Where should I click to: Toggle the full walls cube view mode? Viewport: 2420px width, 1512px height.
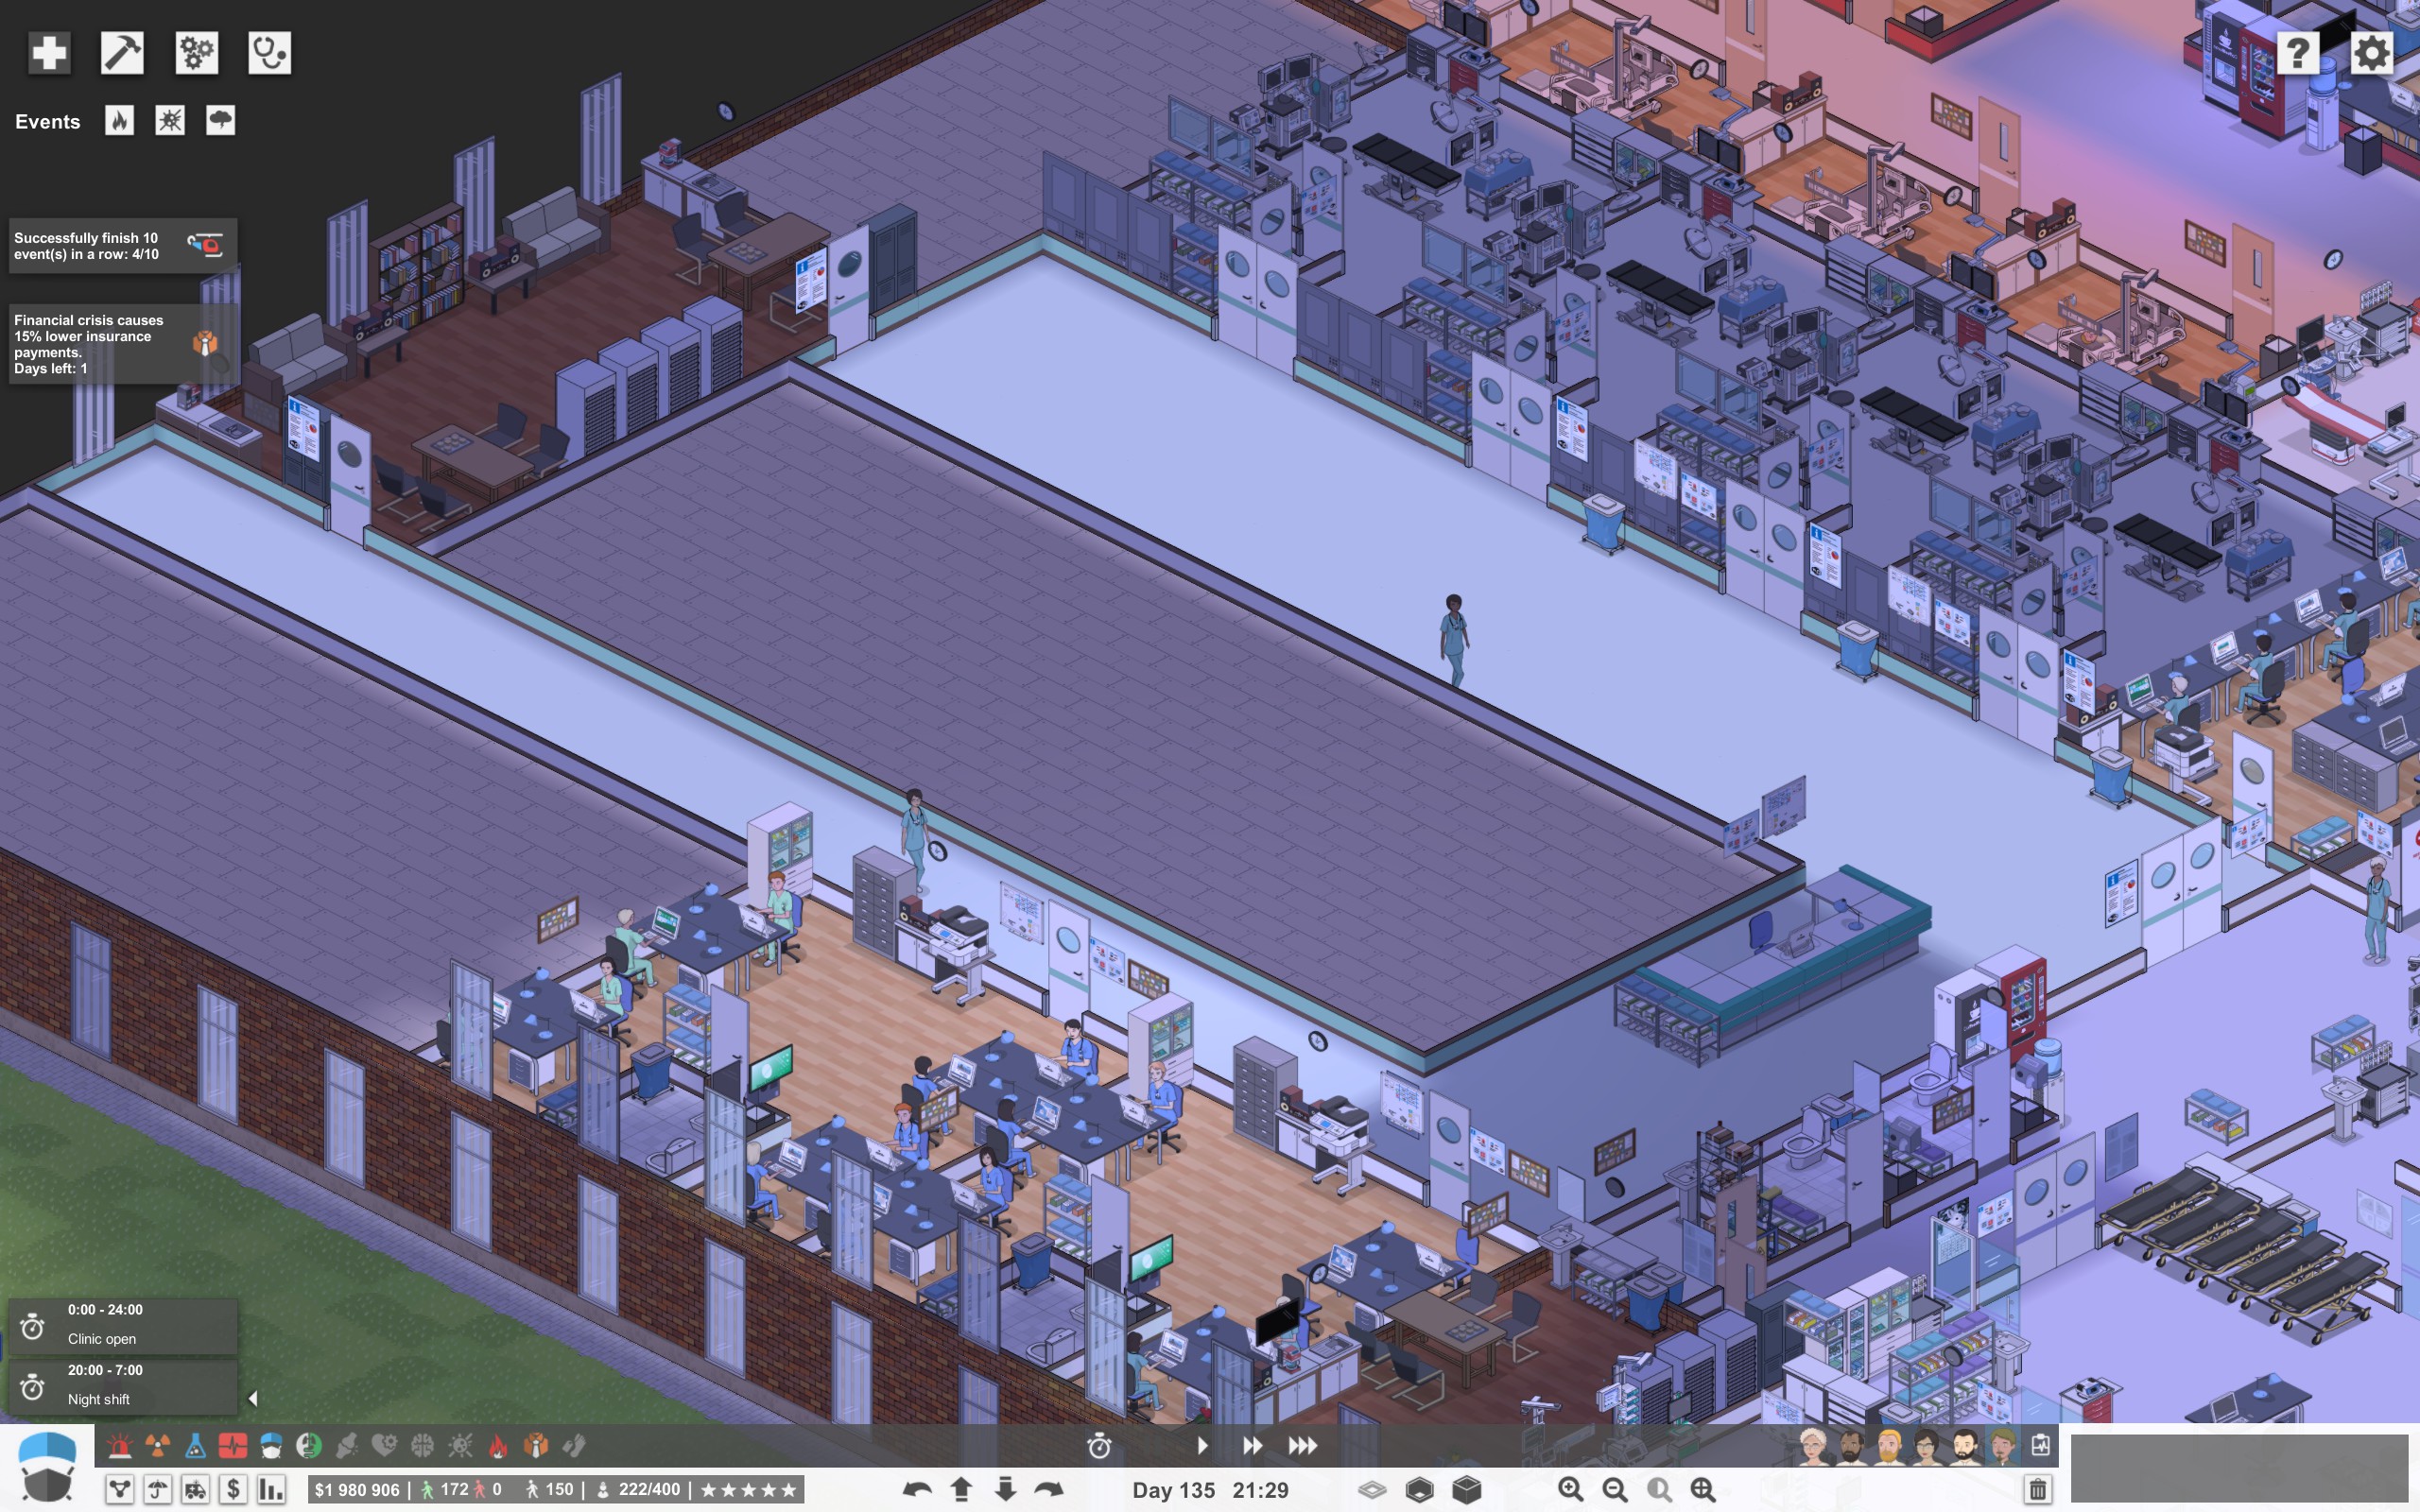click(x=1466, y=1490)
